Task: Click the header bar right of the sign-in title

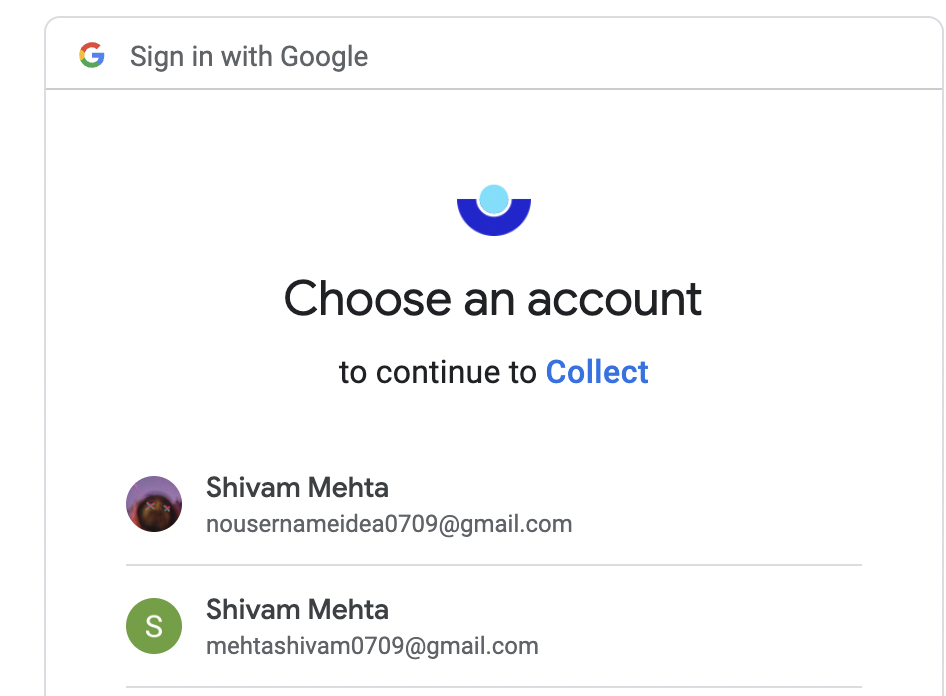Action: click(650, 56)
